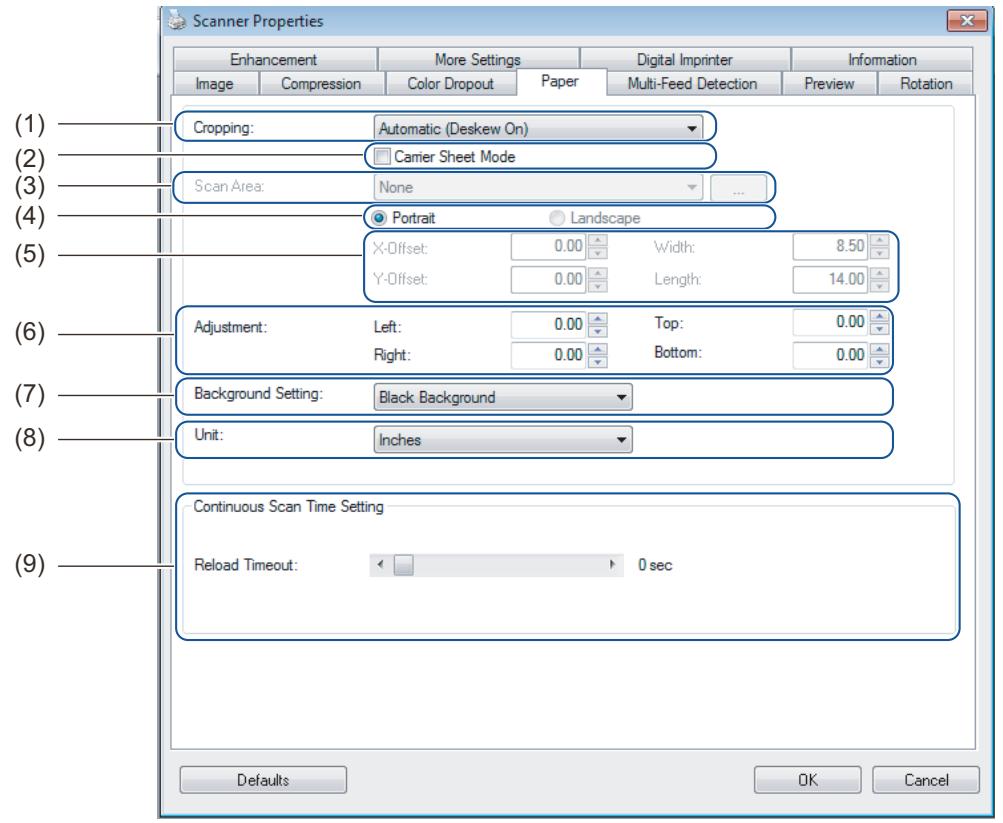Click the Adjustment Top value field

pos(830,322)
